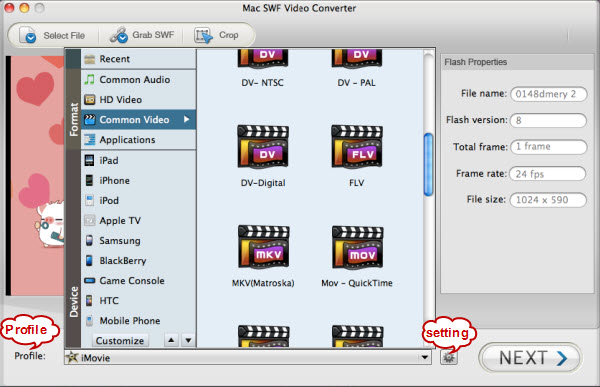Choose the DV- NTSC format icon
The width and height of the screenshot is (600, 387).
click(263, 59)
